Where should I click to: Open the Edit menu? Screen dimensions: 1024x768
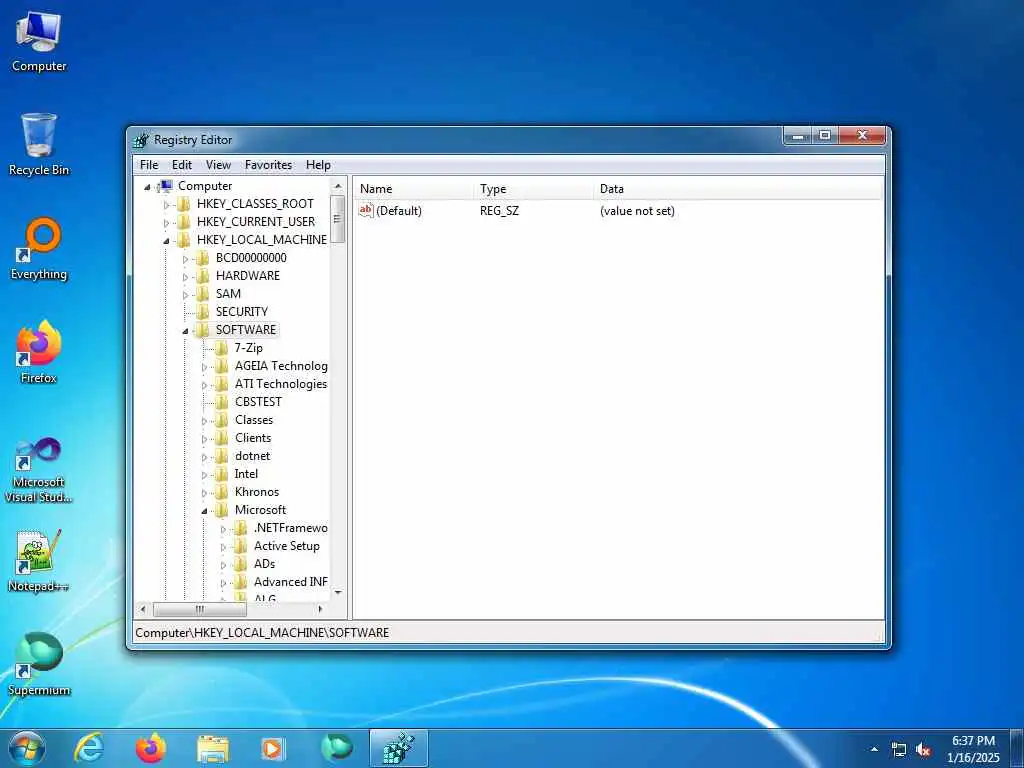point(182,165)
